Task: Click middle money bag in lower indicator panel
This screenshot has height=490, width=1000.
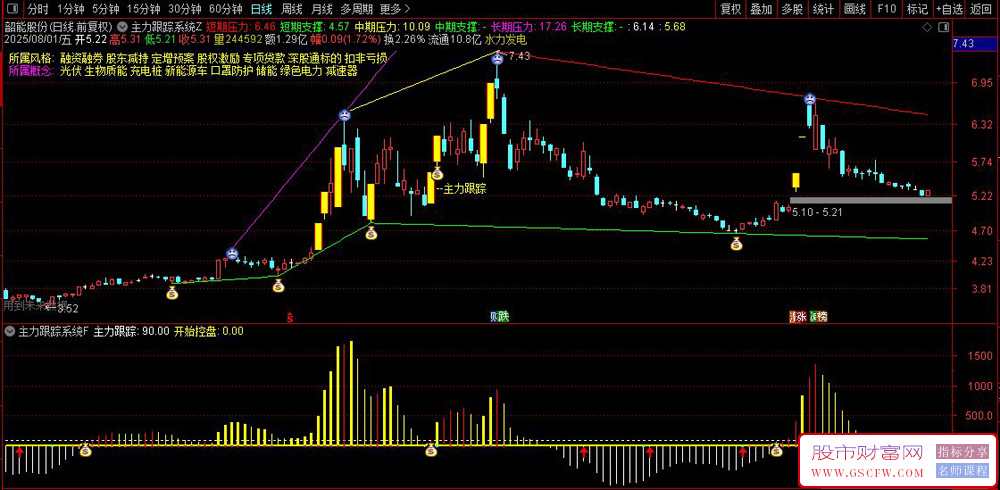Action: tap(430, 450)
